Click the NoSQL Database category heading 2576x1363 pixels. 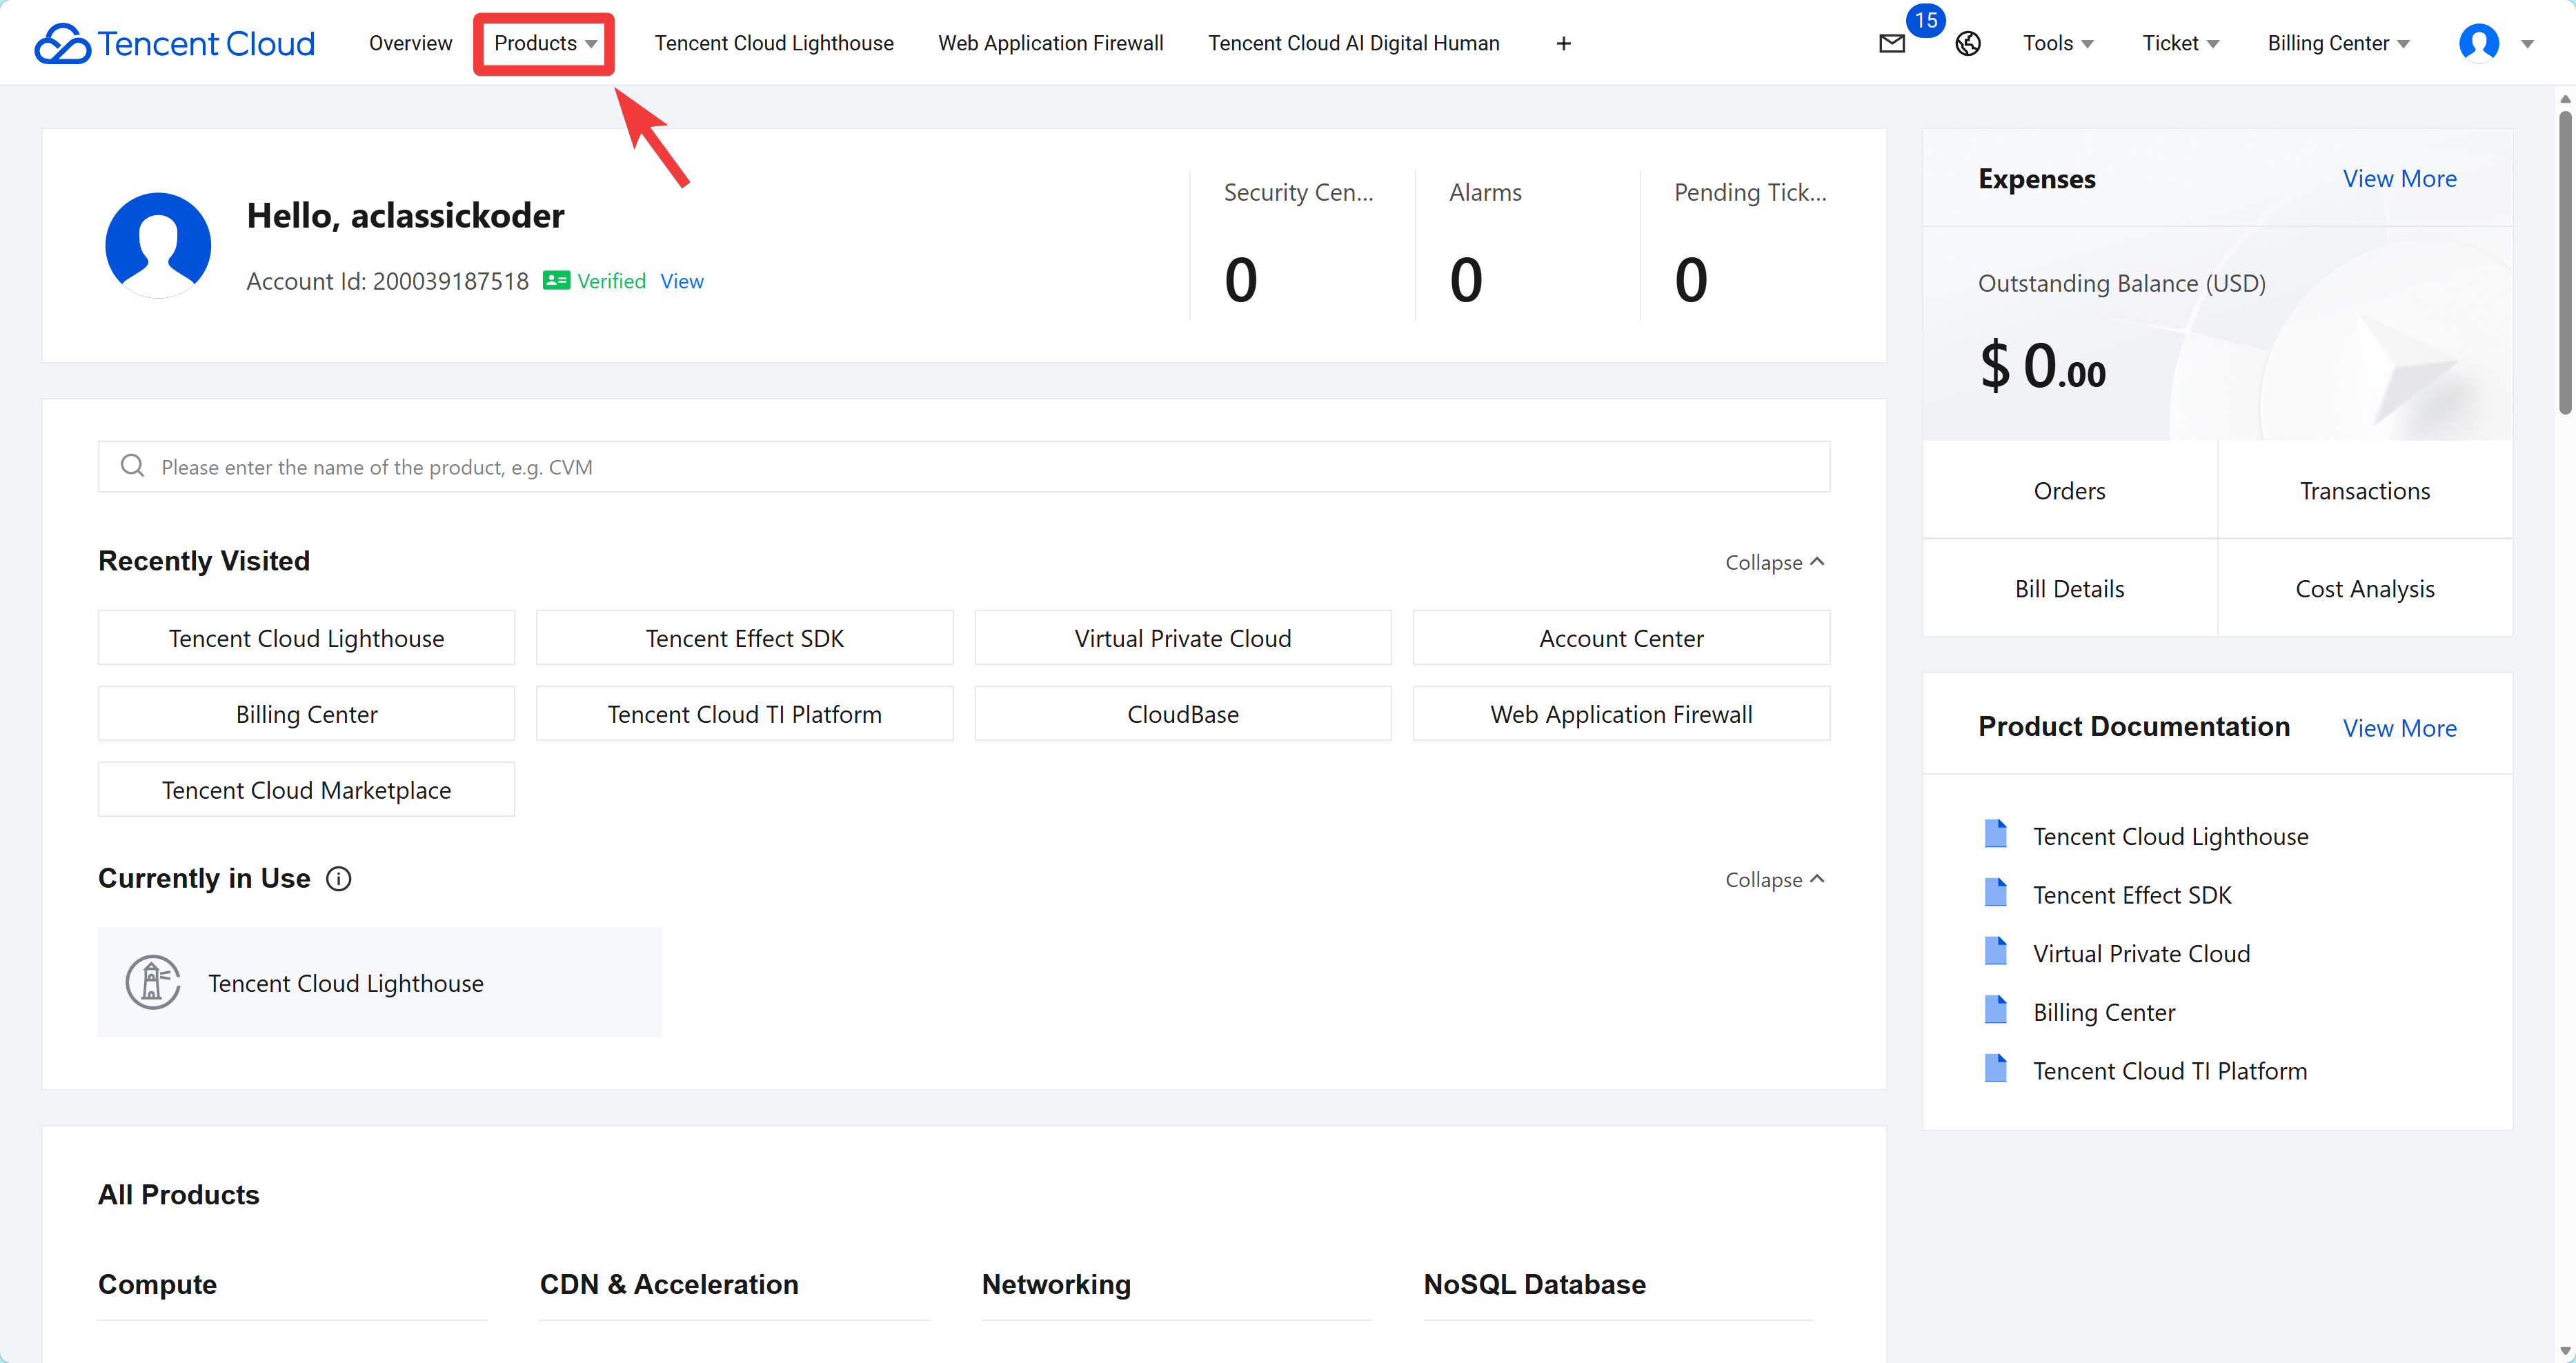pos(1534,1284)
